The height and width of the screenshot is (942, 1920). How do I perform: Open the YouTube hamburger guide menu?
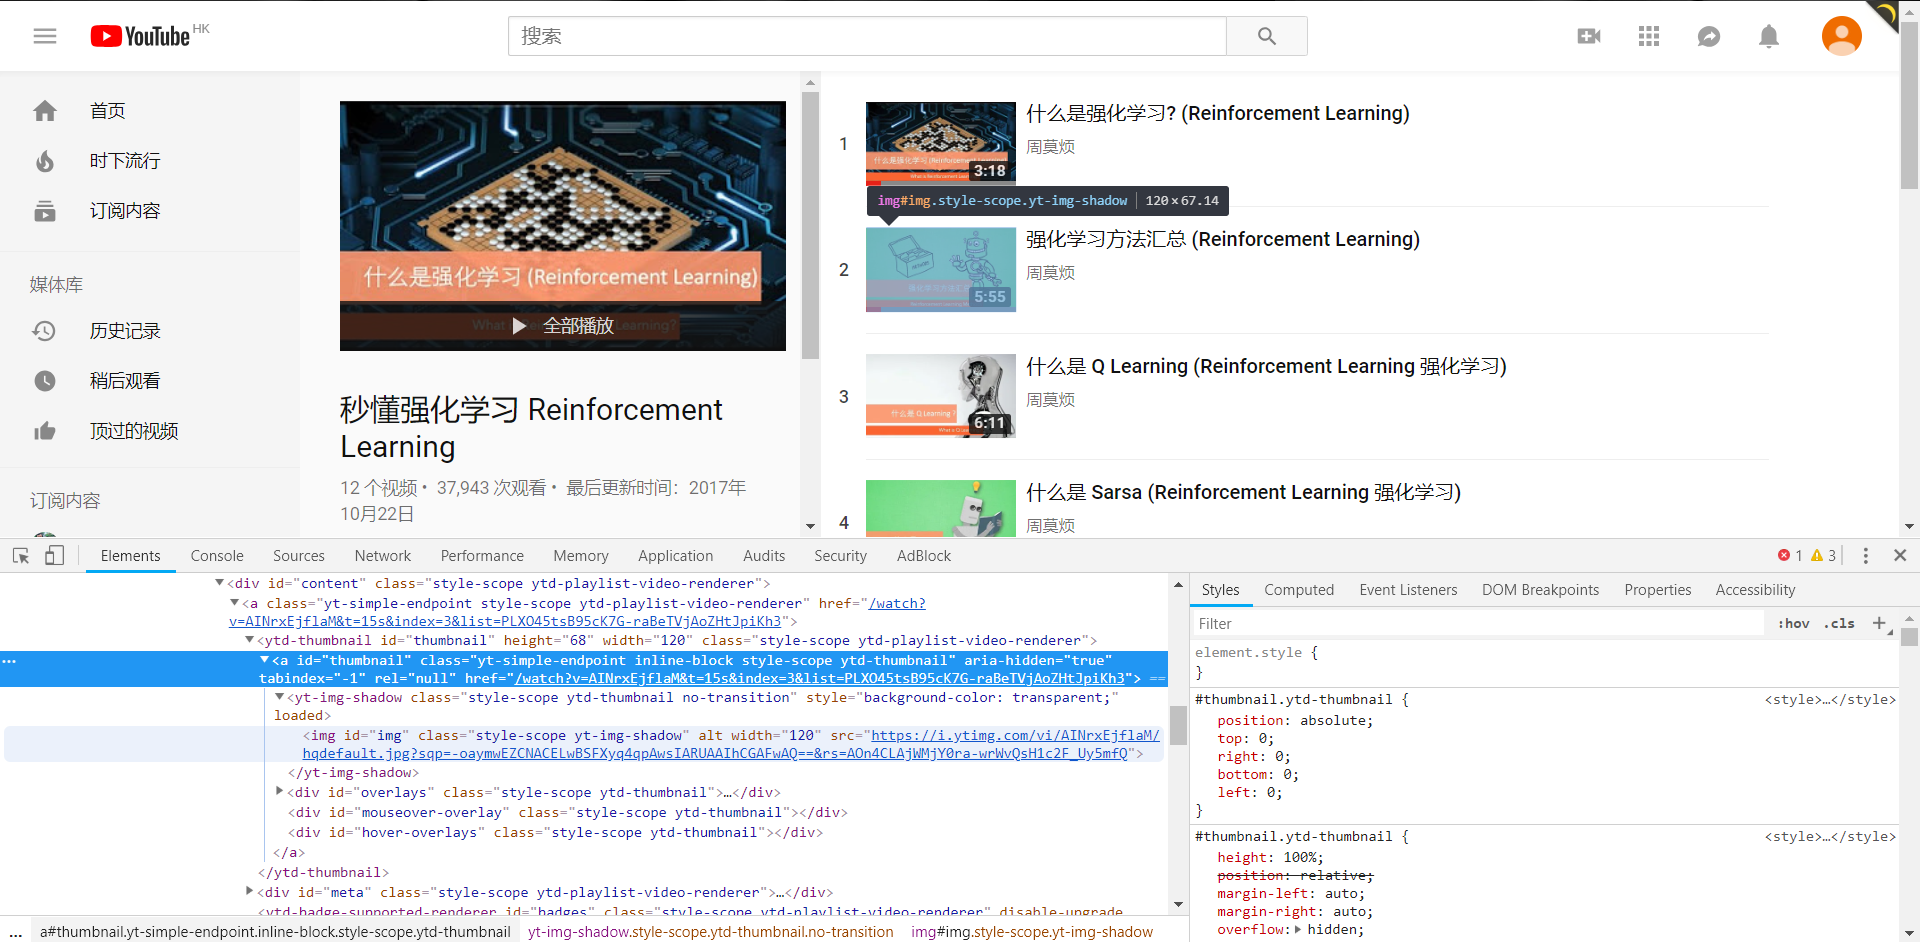pyautogui.click(x=45, y=36)
